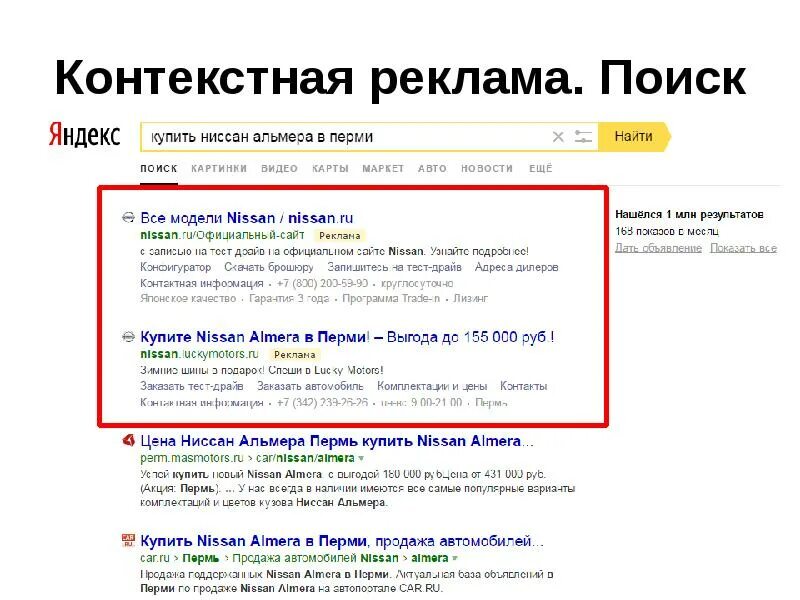Open the МАРКЕТ tab
Viewport: 800px width, 600px height.
(x=383, y=168)
